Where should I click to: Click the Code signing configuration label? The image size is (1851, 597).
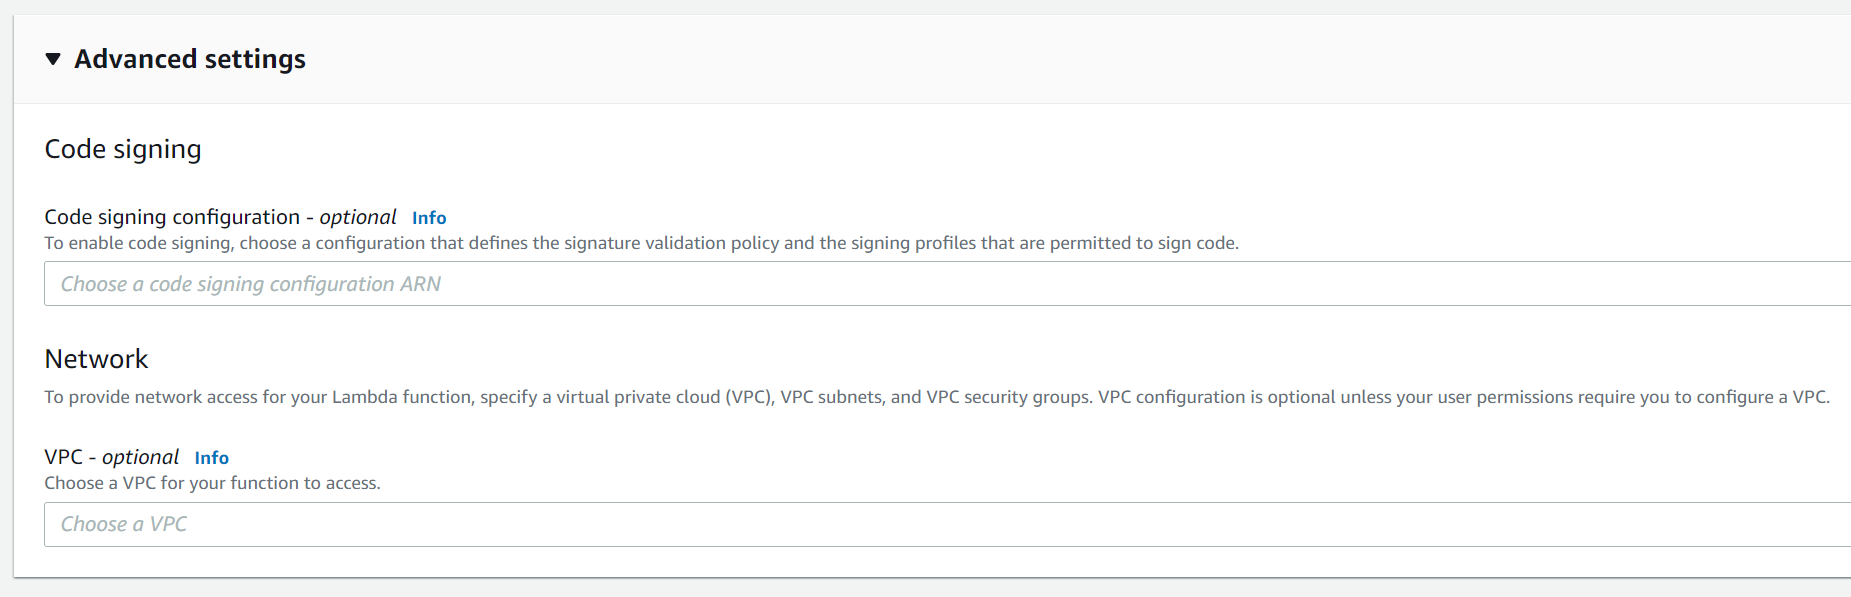(172, 217)
